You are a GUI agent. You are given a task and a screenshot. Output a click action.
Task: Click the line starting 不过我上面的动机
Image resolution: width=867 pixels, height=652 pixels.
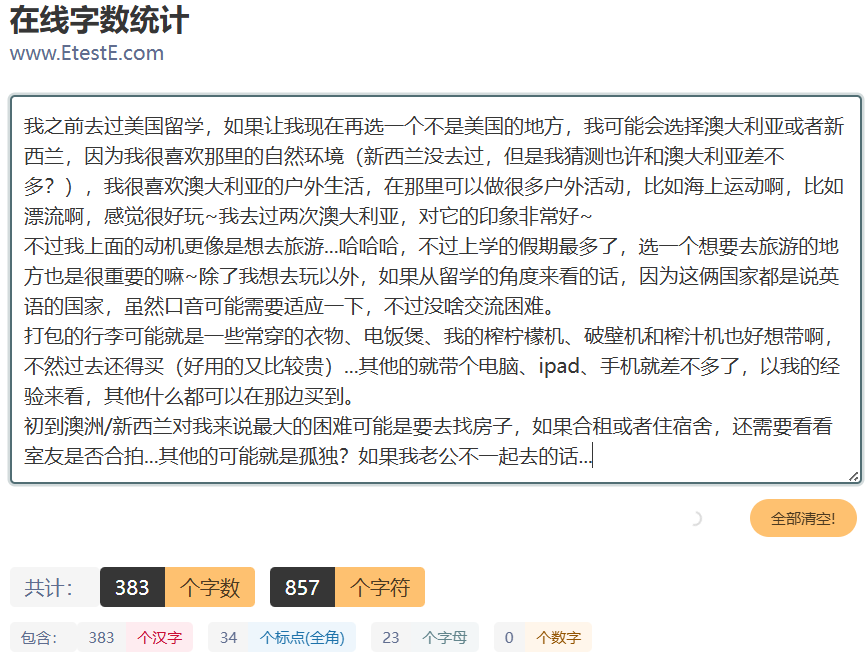tap(431, 246)
